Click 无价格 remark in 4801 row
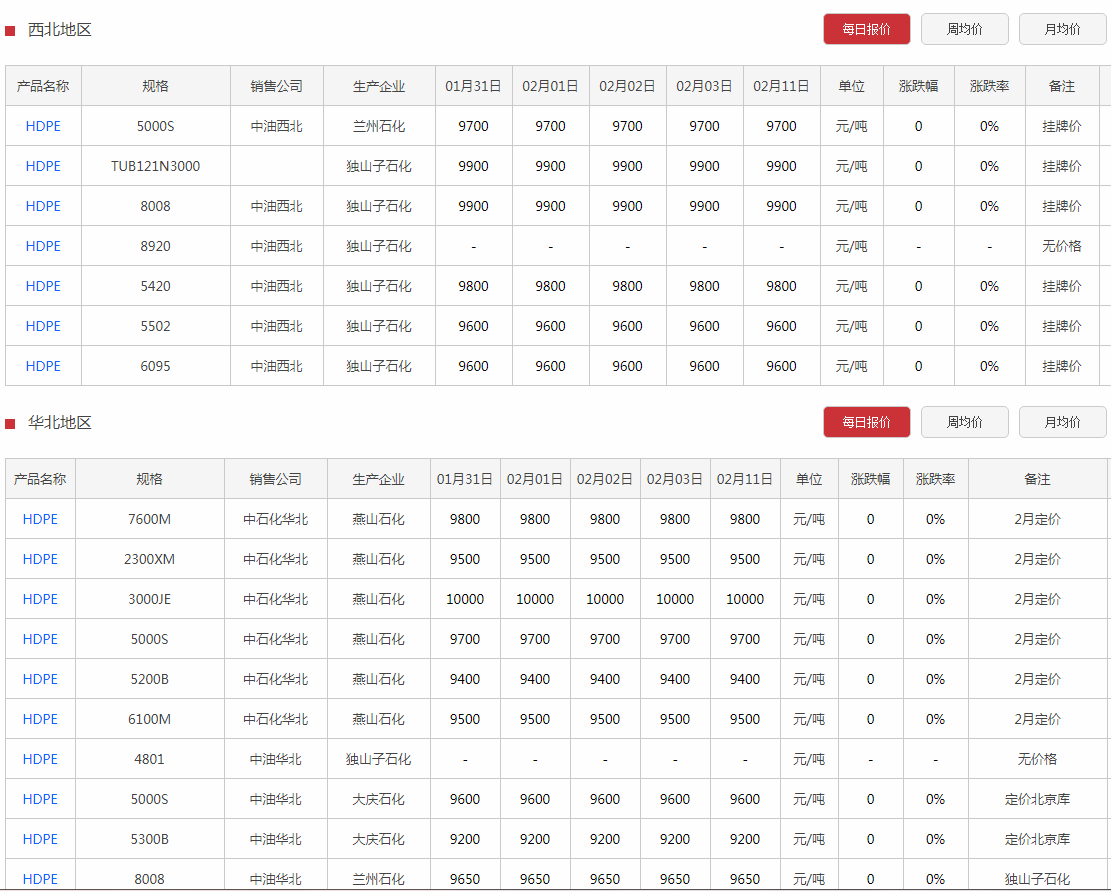This screenshot has width=1111, height=891. 1037,759
